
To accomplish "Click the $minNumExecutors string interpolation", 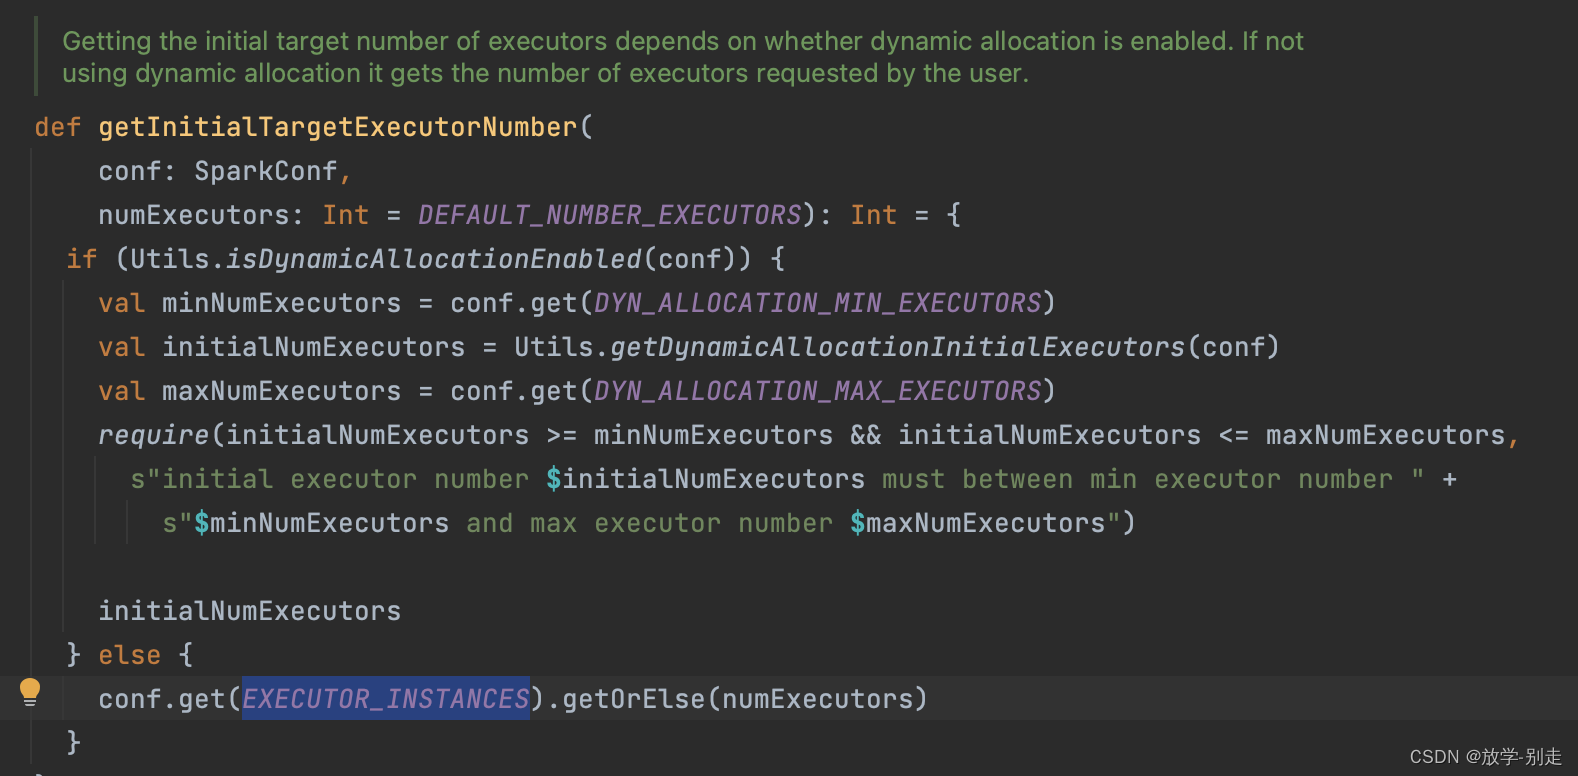I will [x=322, y=523].
